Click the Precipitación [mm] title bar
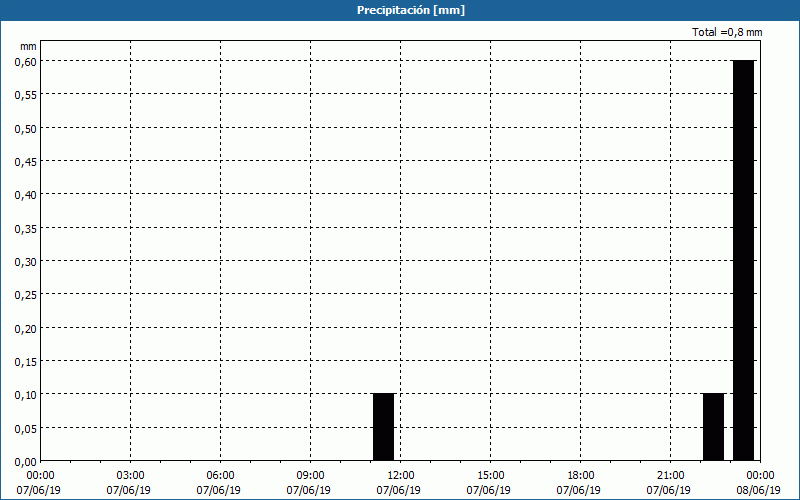800x500 pixels. pos(400,10)
